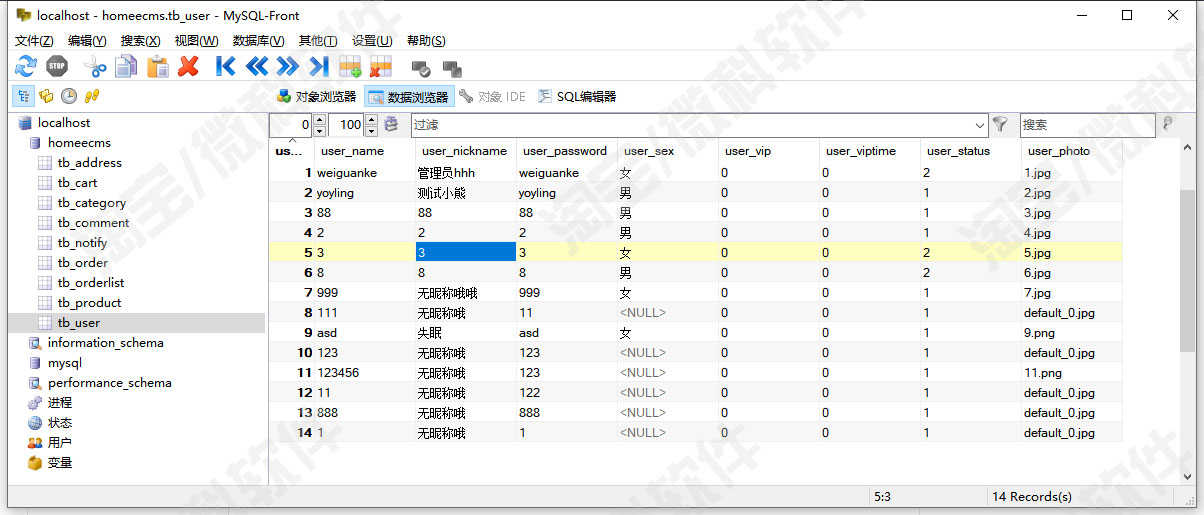Open the 搜索(X) menu
Image resolution: width=1204 pixels, height=515 pixels.
click(x=140, y=41)
